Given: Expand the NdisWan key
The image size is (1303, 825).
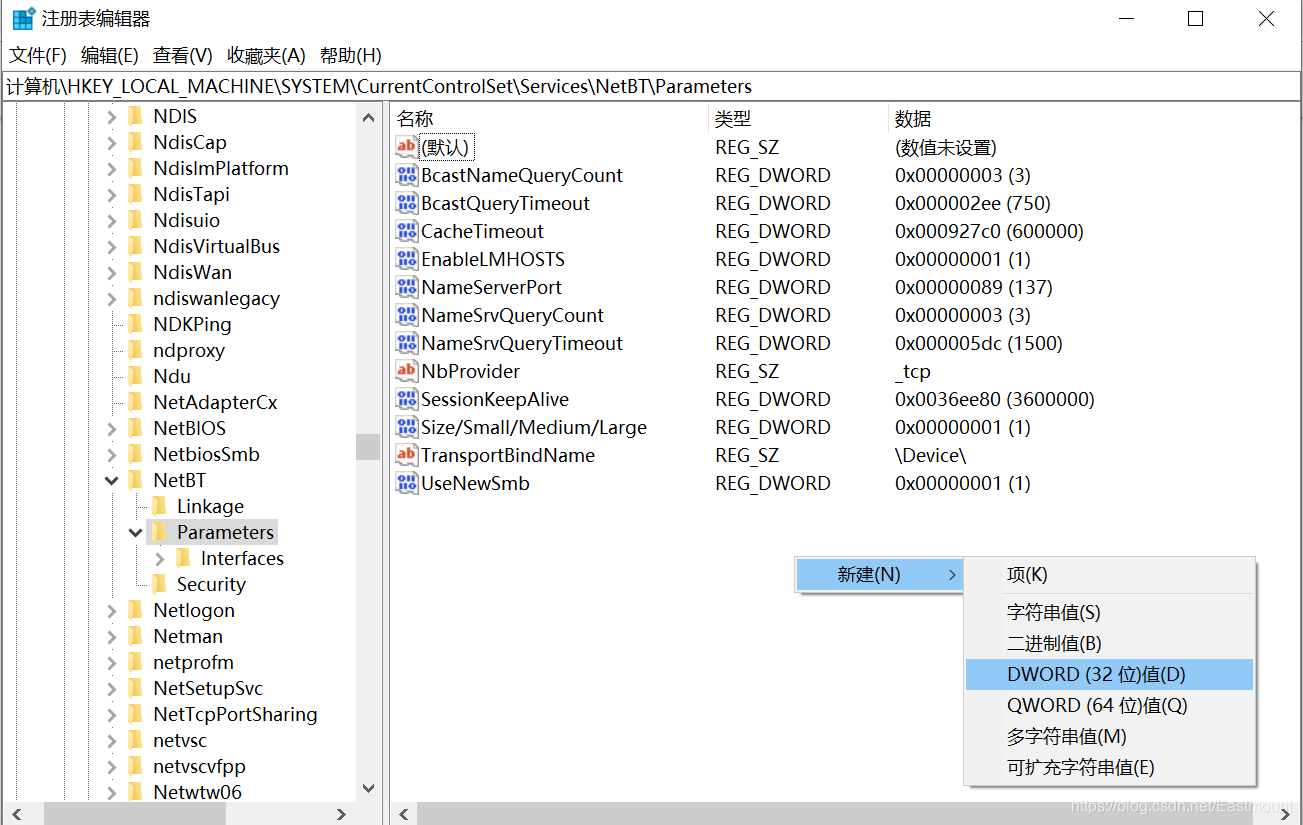Looking at the screenshot, I should click(x=112, y=273).
